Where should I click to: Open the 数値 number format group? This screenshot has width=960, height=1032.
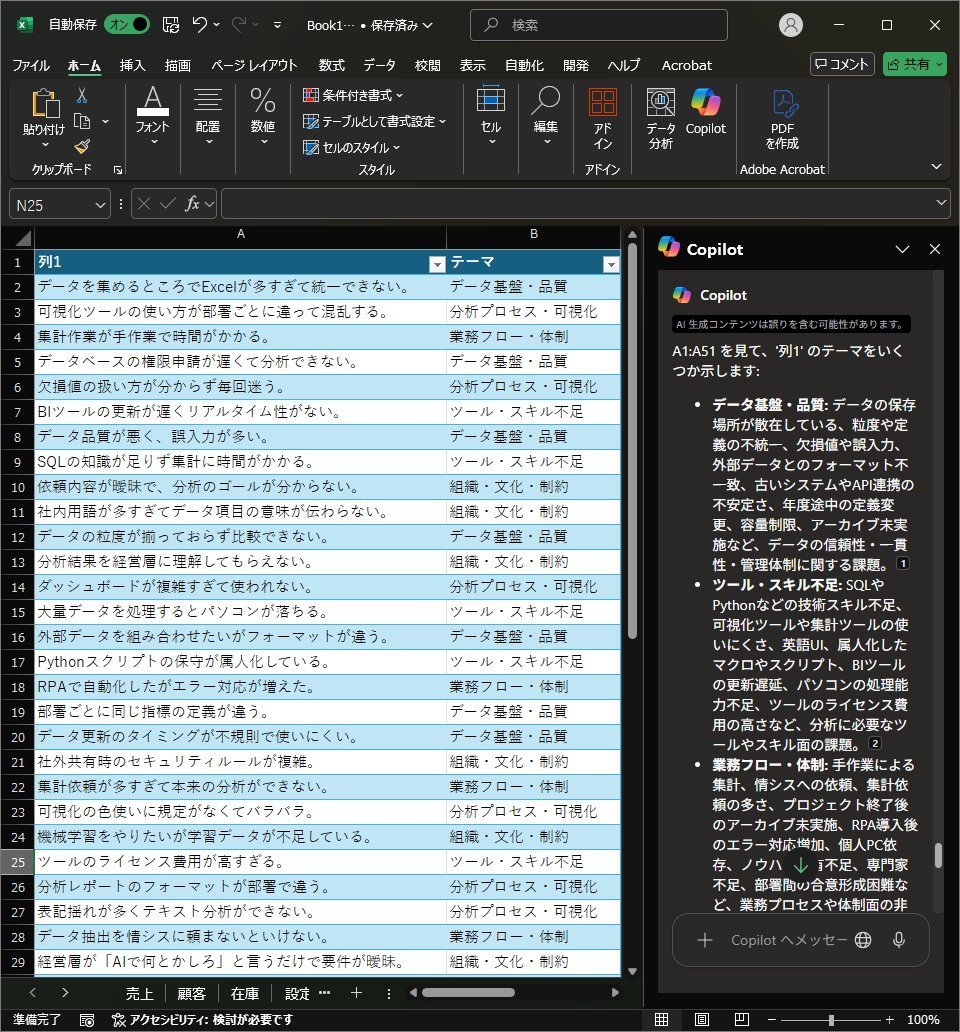(x=263, y=116)
